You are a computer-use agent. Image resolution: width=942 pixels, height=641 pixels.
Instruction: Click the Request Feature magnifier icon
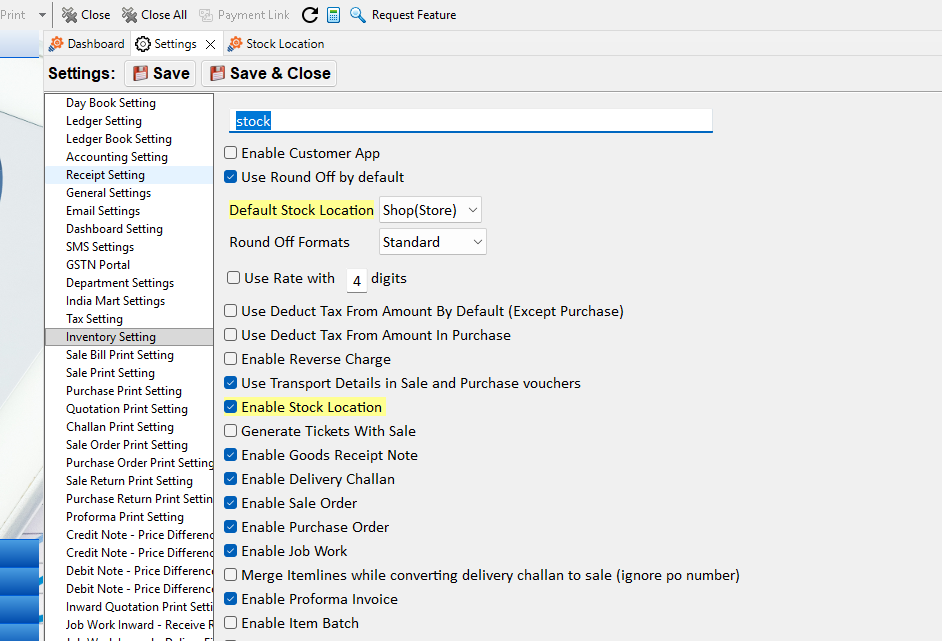click(357, 15)
